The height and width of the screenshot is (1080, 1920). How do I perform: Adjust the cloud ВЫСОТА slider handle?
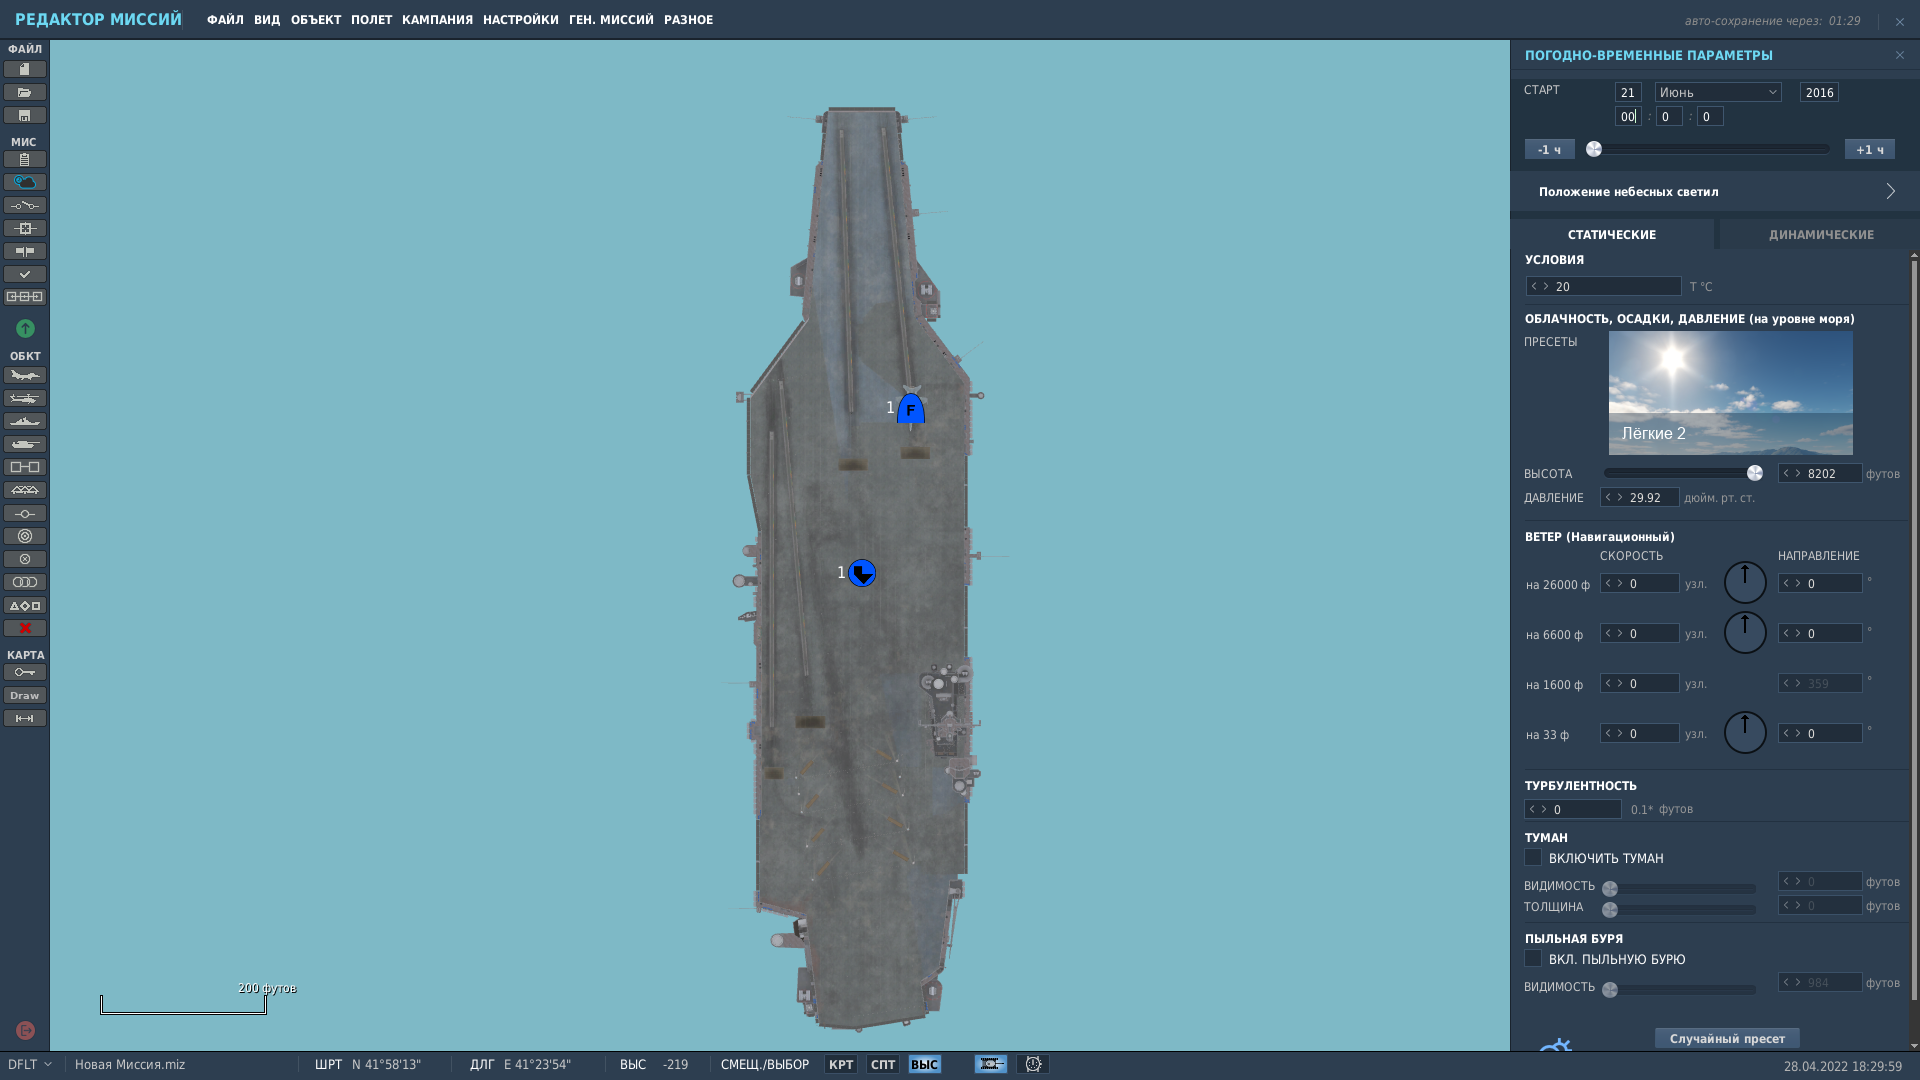1755,473
